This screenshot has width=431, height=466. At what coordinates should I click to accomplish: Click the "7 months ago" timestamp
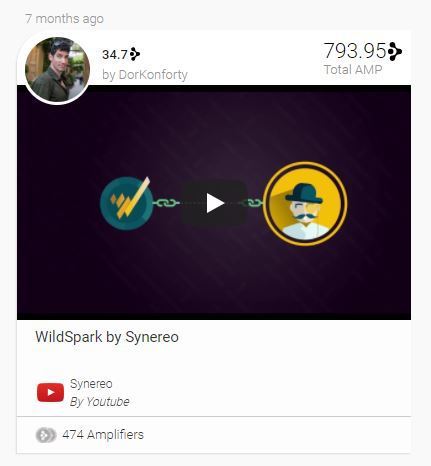[x=64, y=19]
